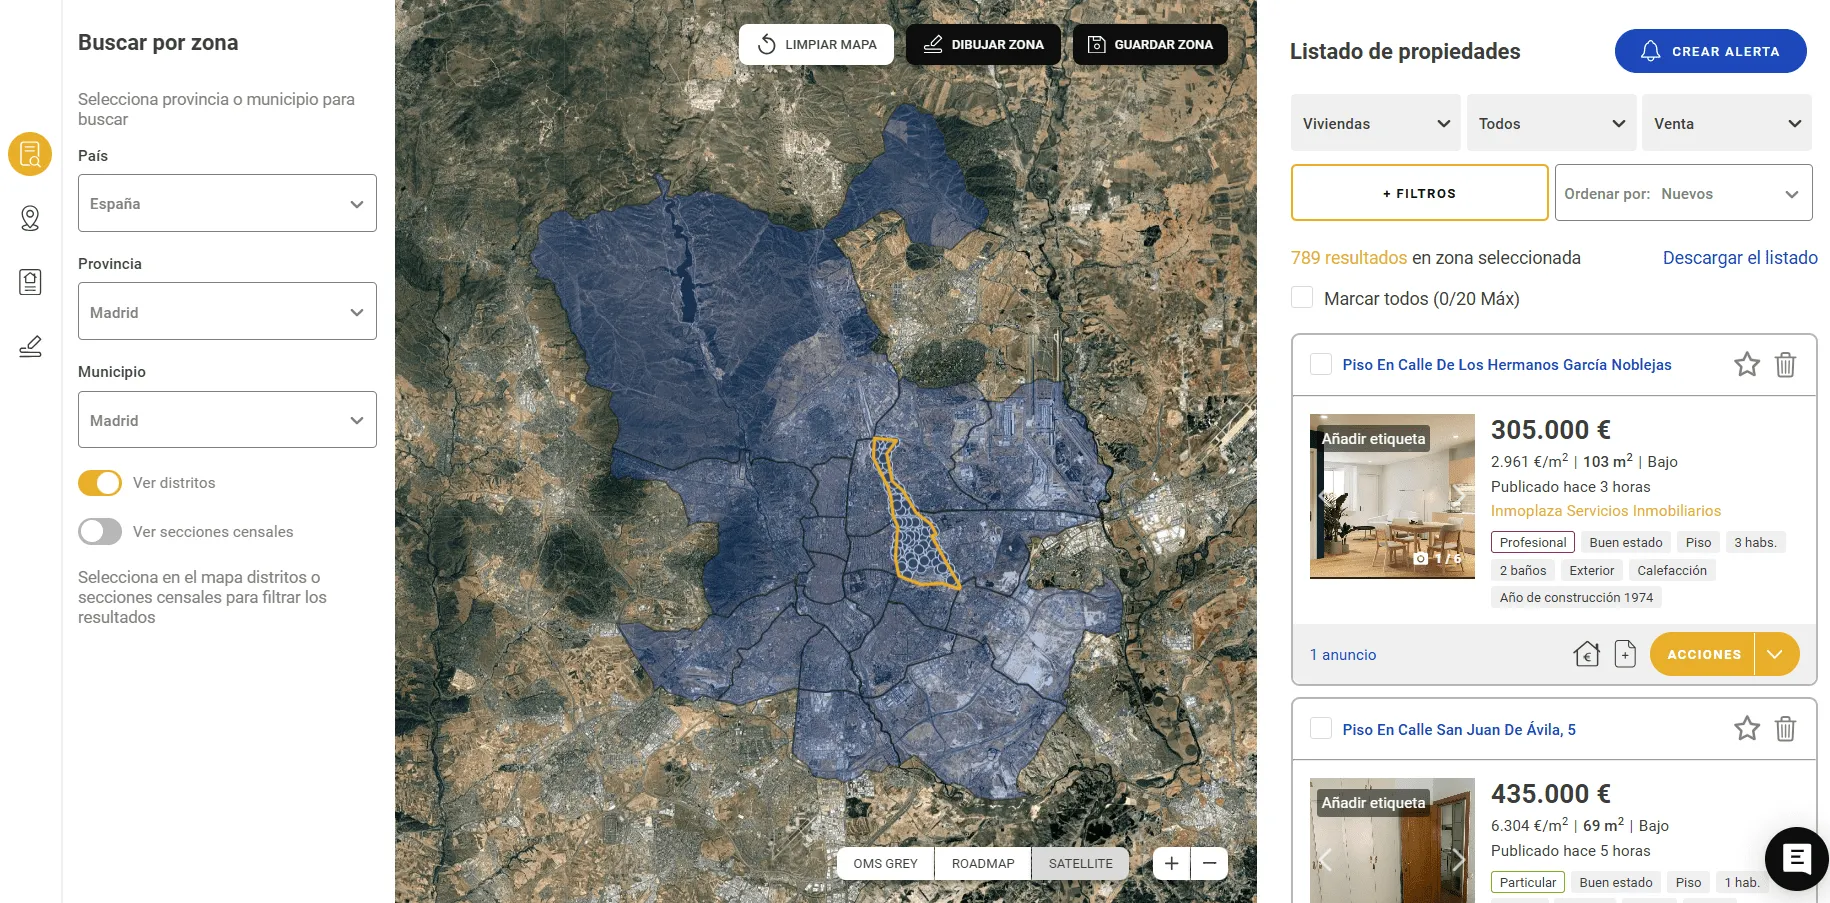
Task: Tick the Hermanos García Noblejas listing checkbox
Action: pos(1321,364)
